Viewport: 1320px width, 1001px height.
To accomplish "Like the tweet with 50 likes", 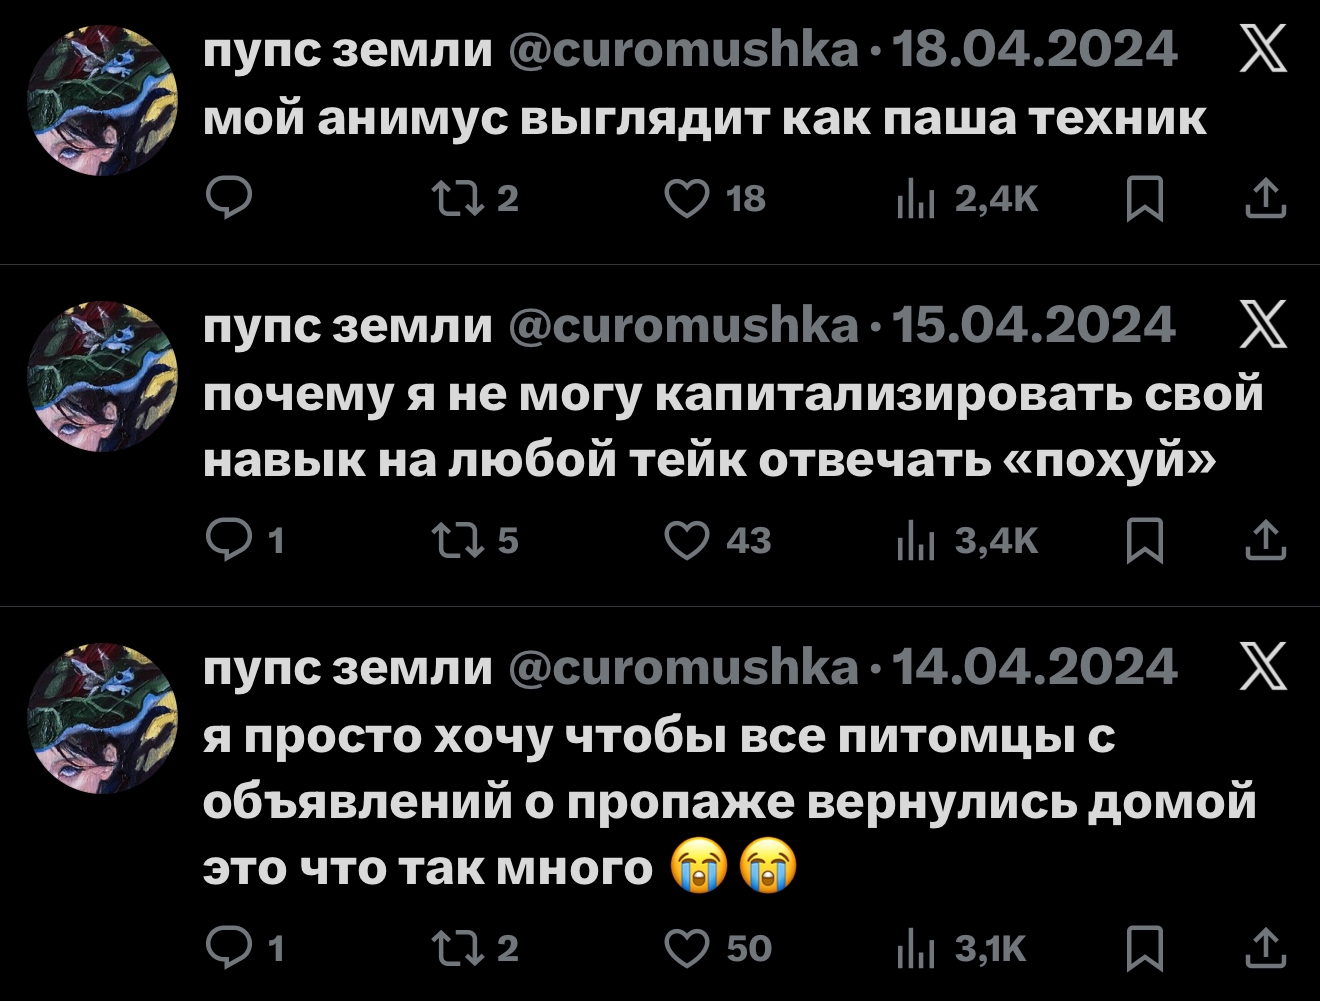I will click(687, 947).
